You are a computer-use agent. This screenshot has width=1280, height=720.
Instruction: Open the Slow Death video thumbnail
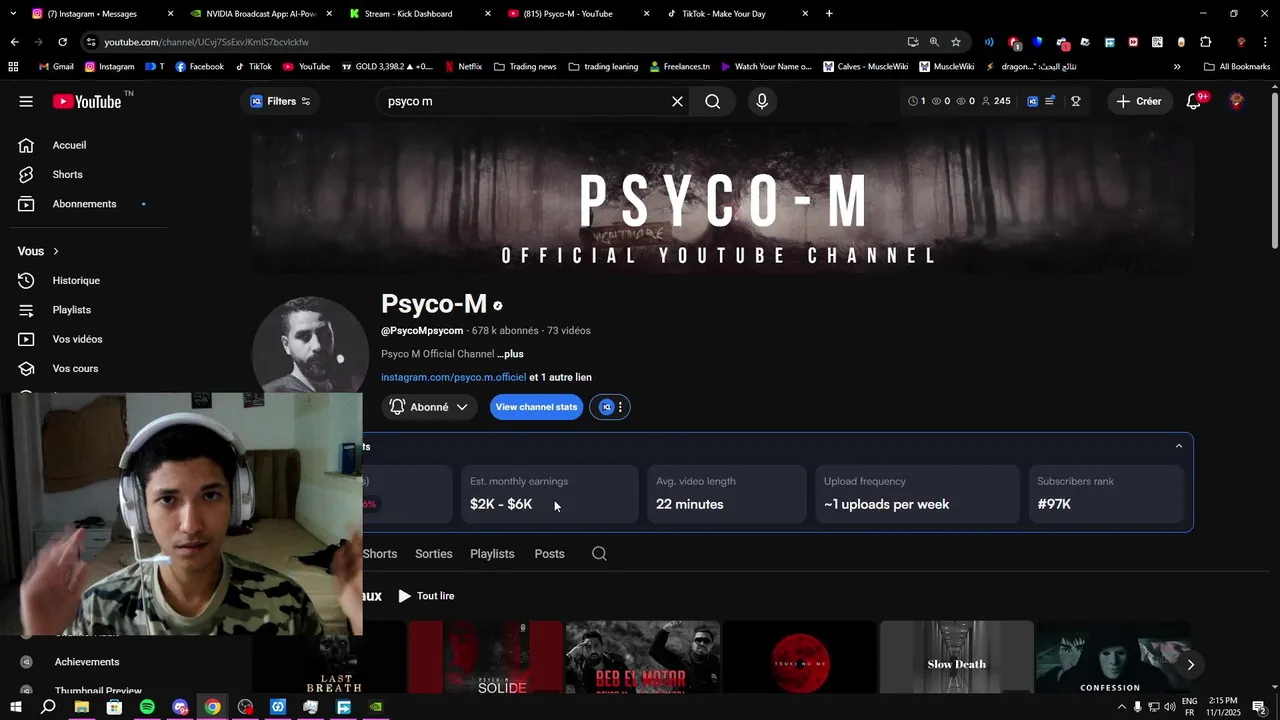[957, 657]
